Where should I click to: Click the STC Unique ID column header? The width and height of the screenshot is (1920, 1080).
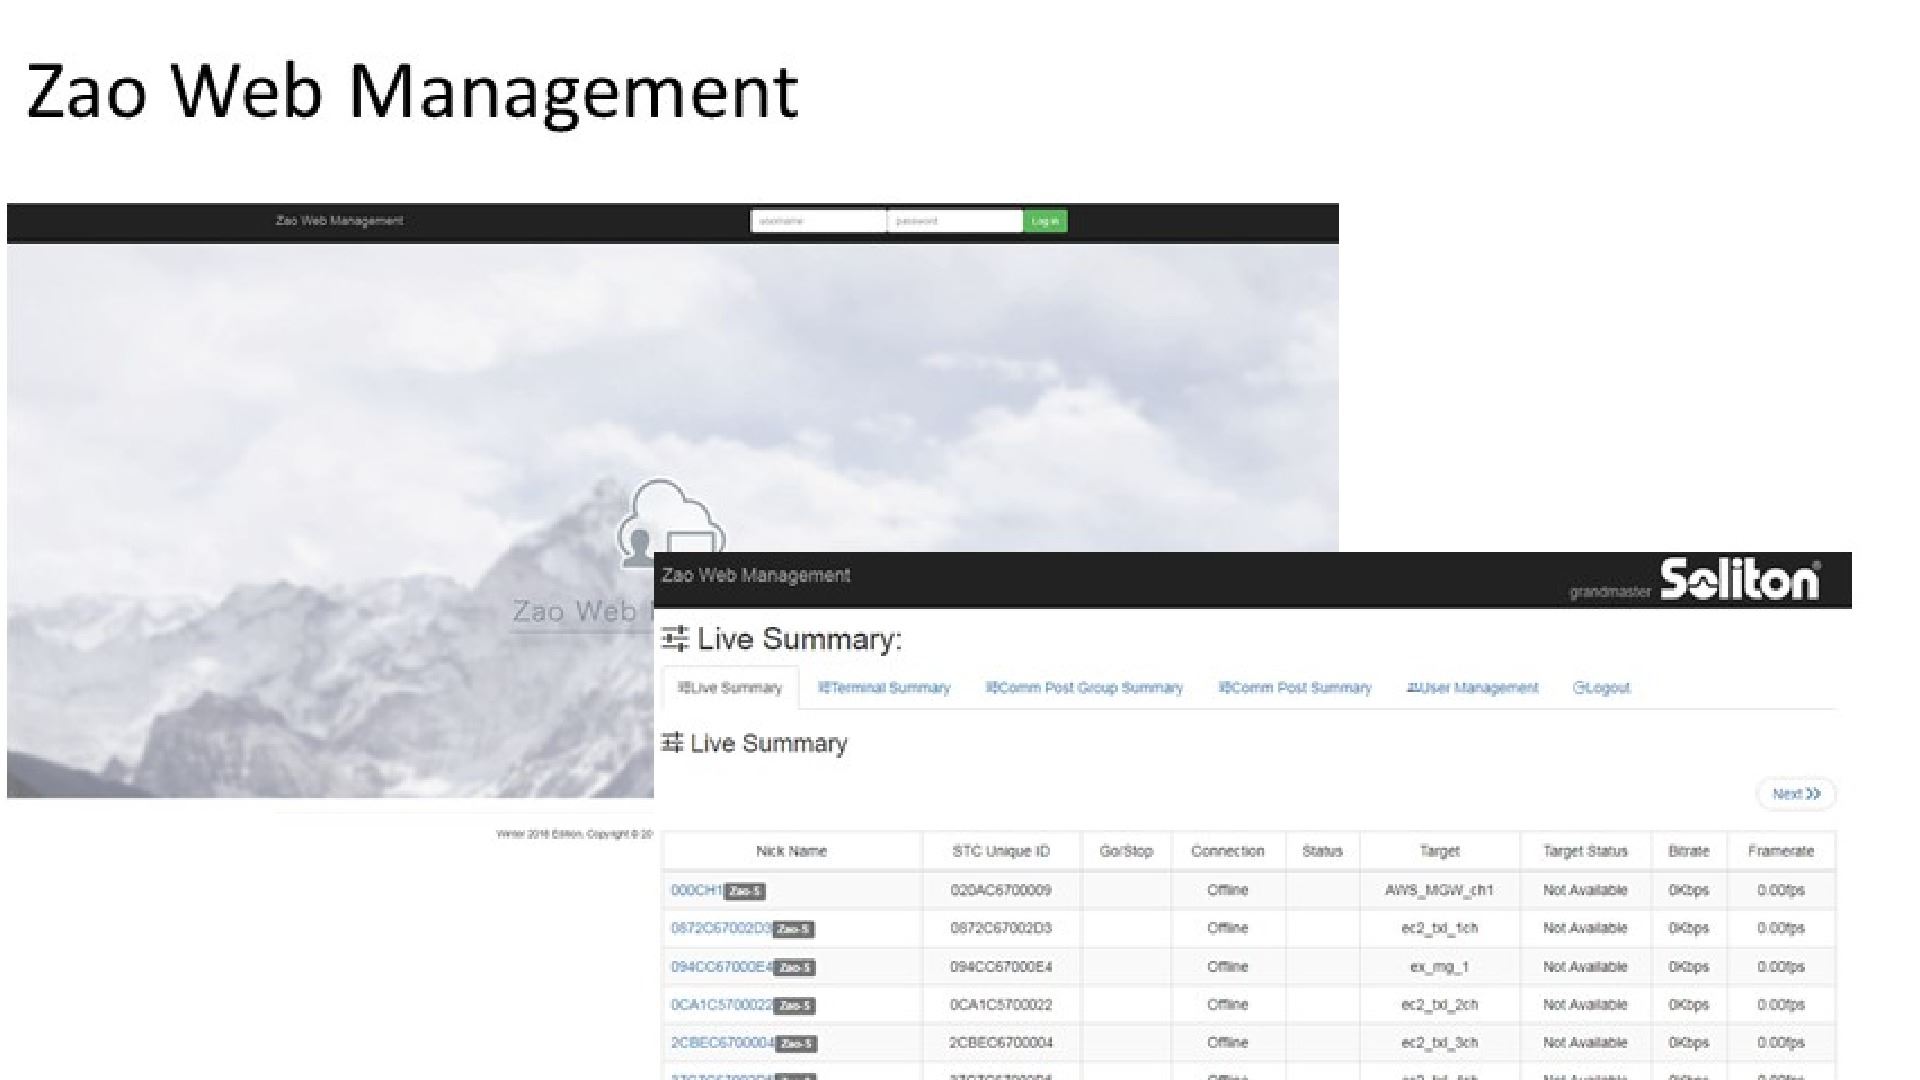coord(1001,851)
